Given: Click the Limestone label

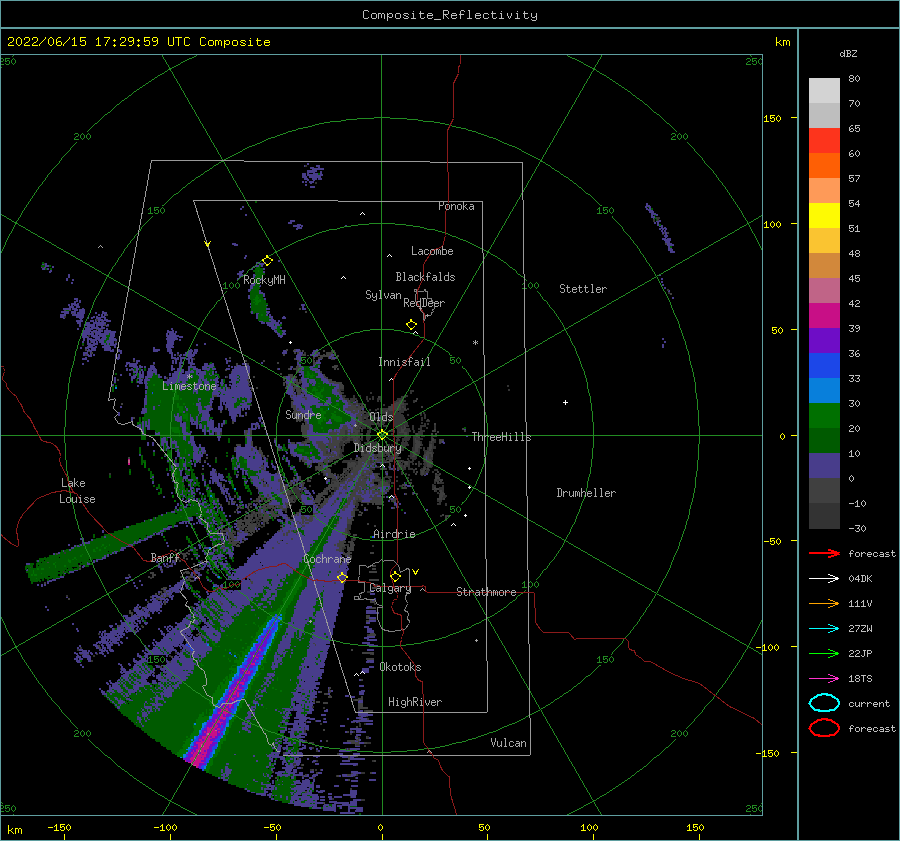Looking at the screenshot, I should pos(189,386).
